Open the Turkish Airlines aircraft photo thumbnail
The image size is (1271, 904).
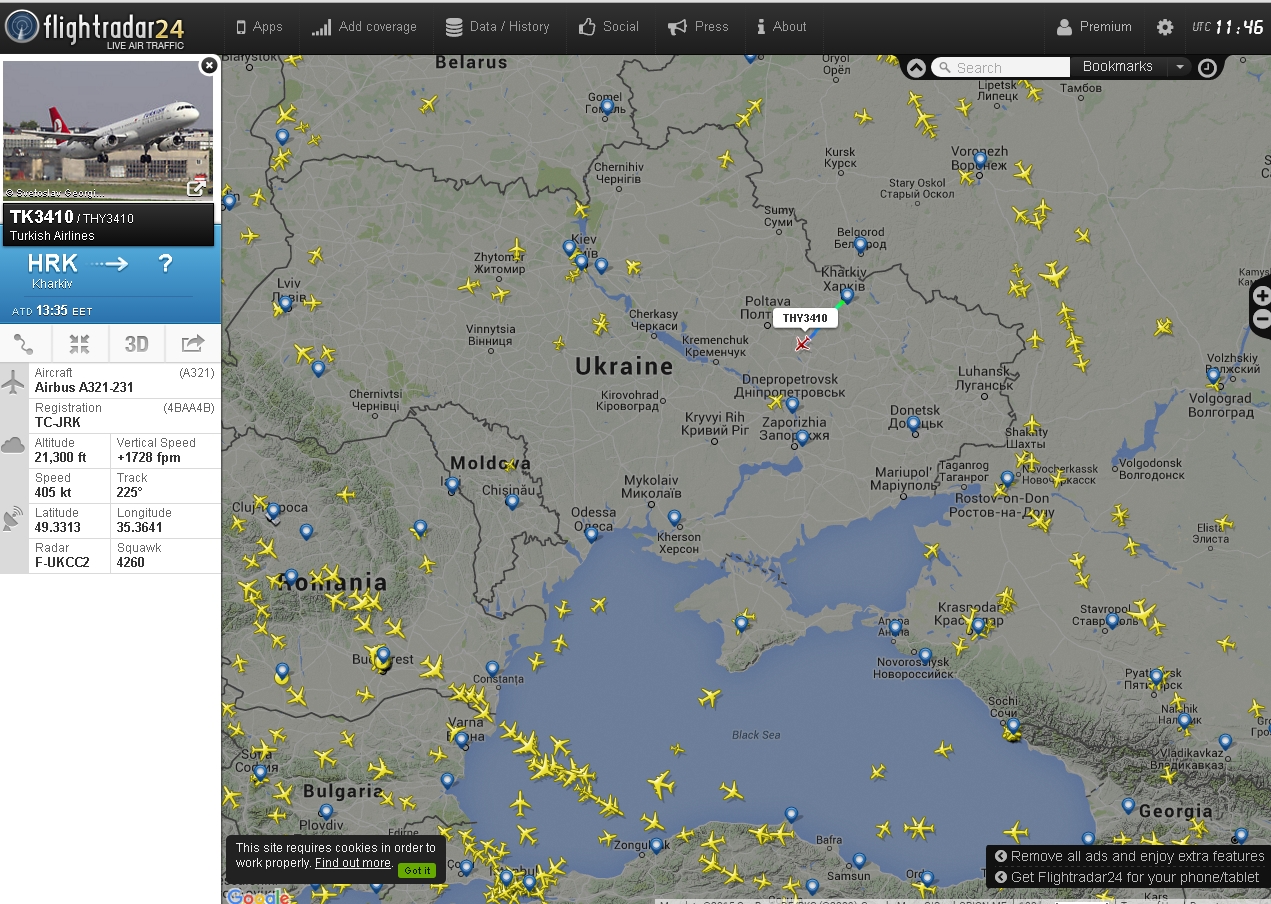(108, 130)
